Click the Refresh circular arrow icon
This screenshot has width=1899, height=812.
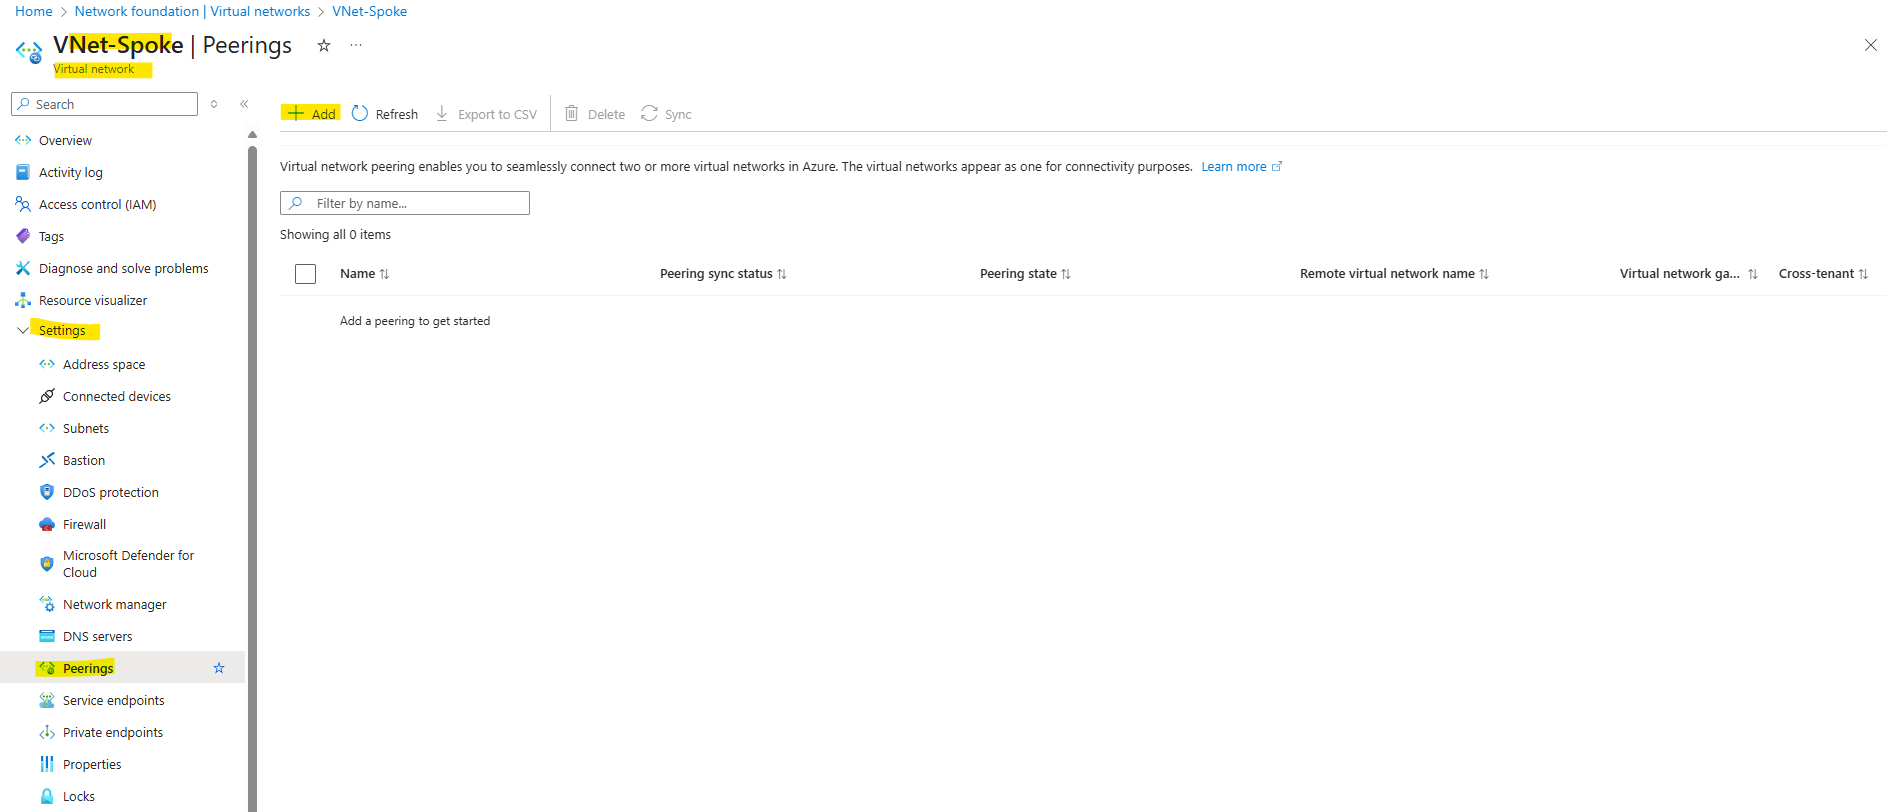click(360, 114)
